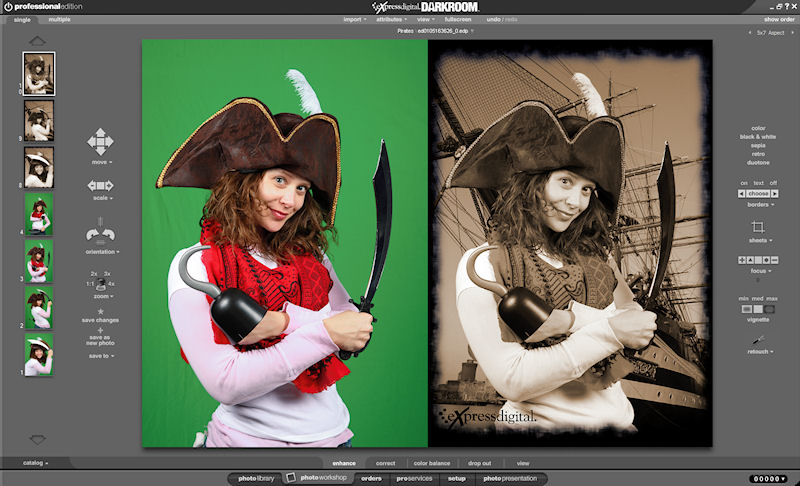Viewport: 800px width, 486px height.
Task: Click the scale arrows icon
Action: coord(100,185)
